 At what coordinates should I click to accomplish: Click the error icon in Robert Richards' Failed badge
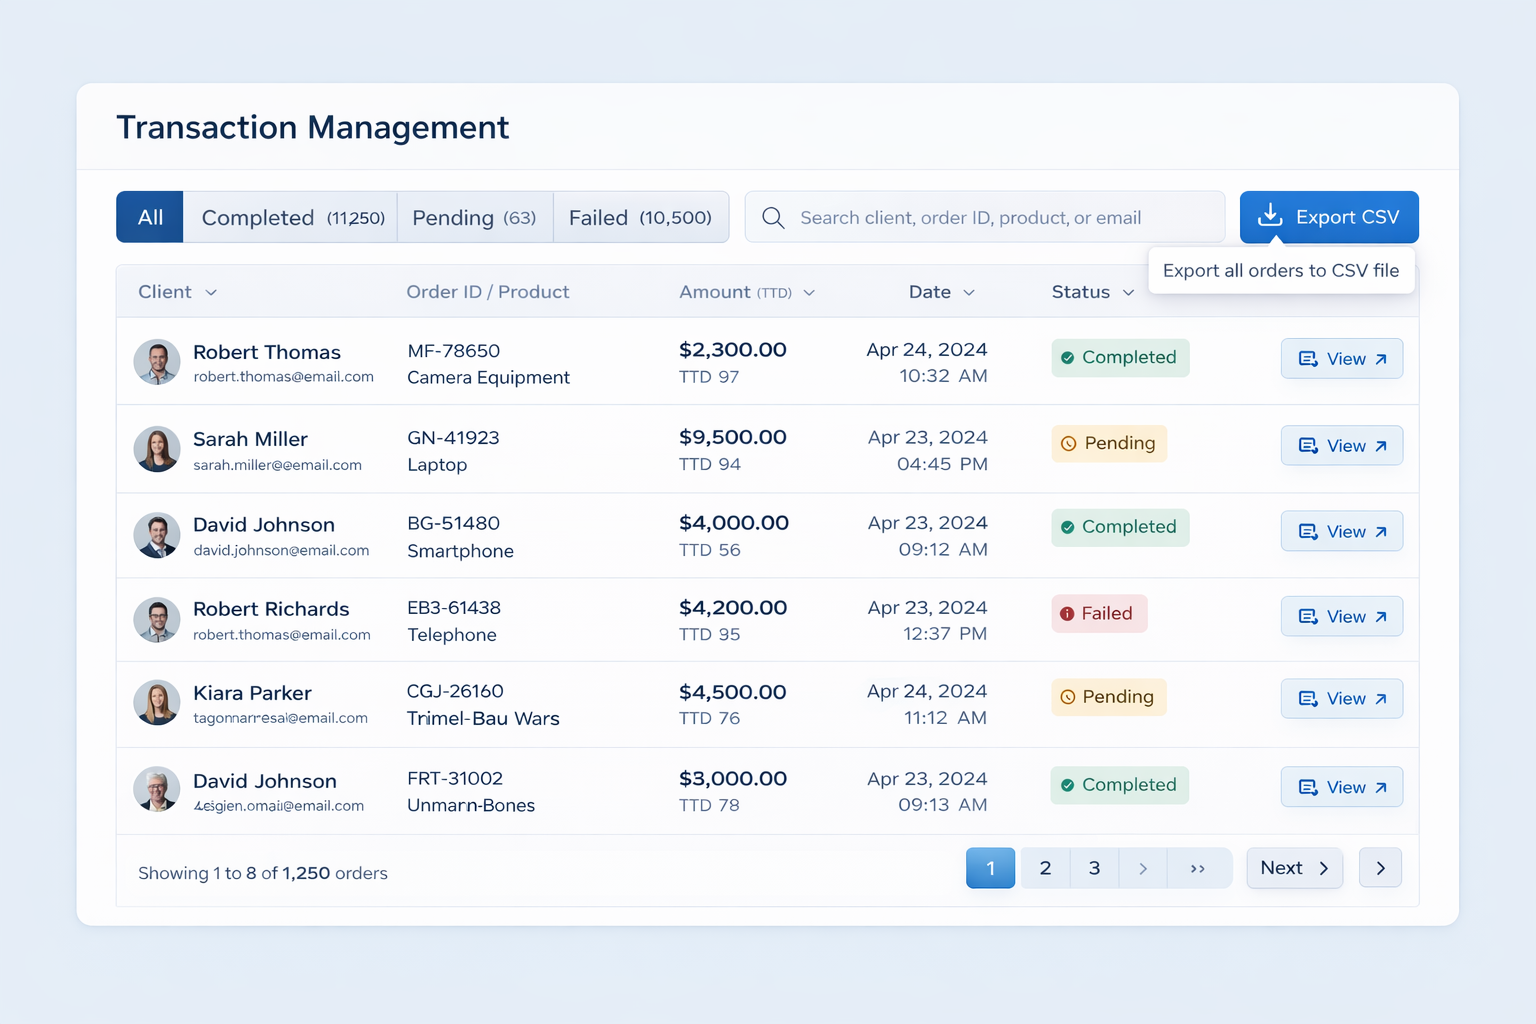coord(1066,613)
